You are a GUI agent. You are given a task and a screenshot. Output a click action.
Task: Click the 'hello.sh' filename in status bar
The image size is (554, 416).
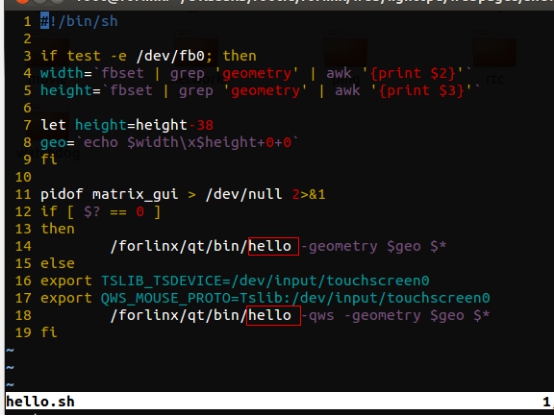click(x=40, y=402)
